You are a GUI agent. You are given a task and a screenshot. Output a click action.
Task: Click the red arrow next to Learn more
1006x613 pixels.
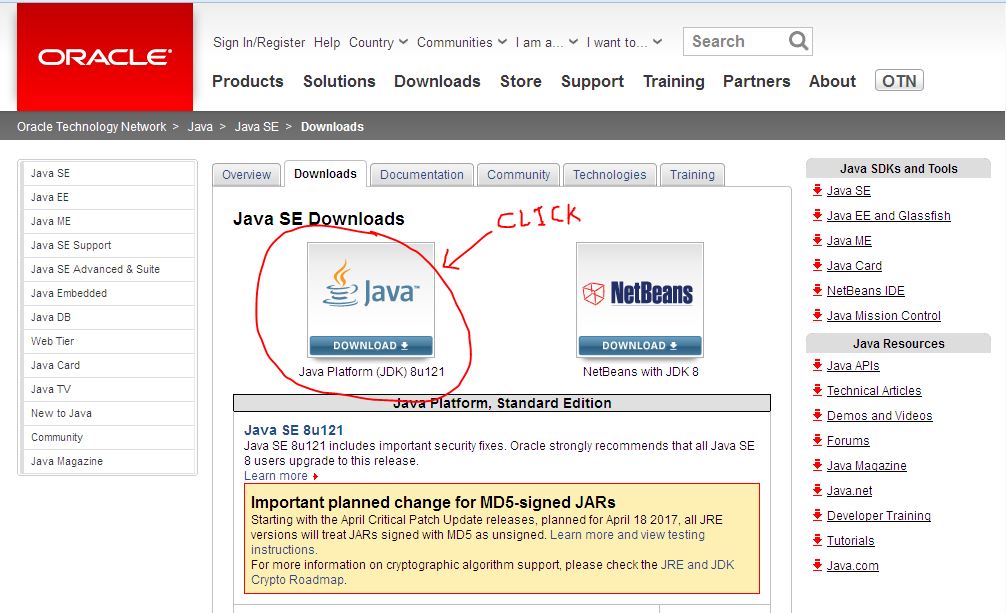315,476
